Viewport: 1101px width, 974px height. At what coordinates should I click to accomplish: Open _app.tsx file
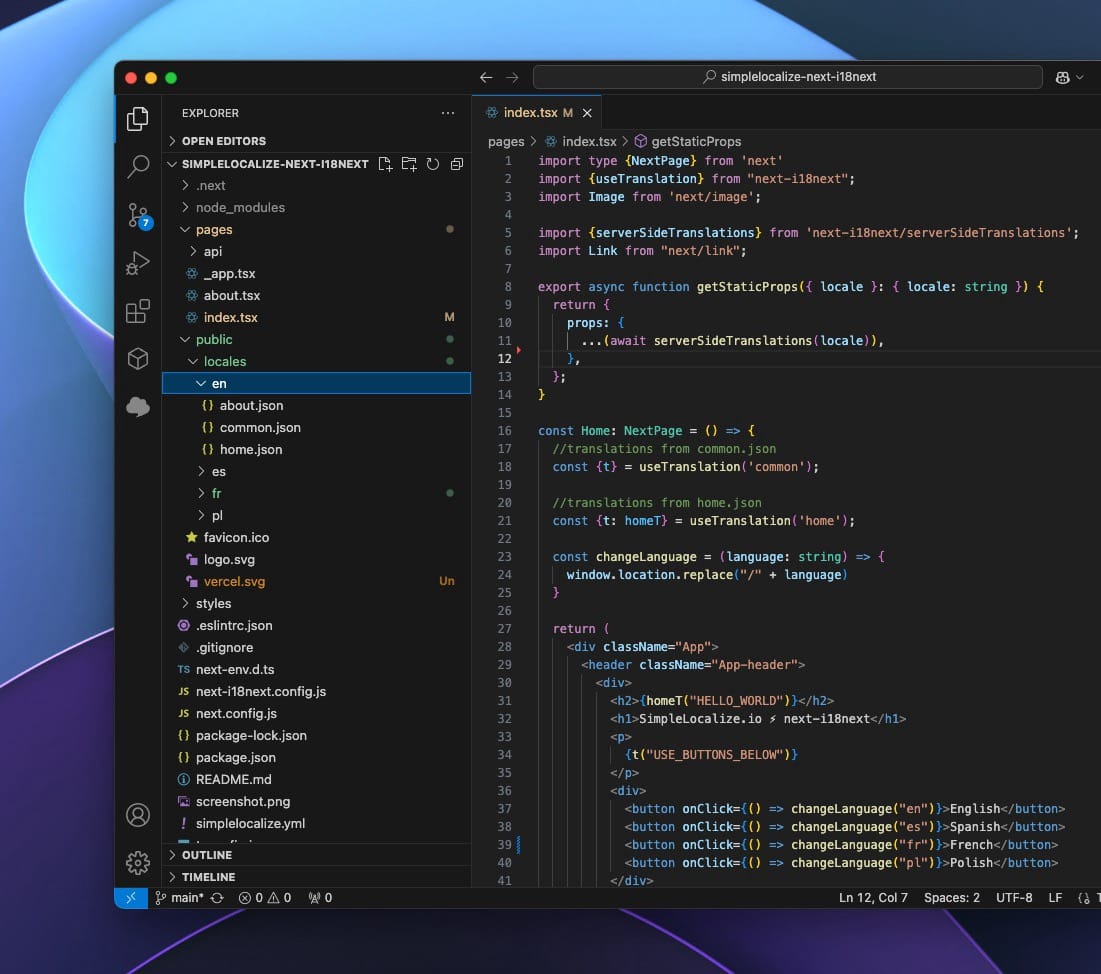[x=316, y=273]
